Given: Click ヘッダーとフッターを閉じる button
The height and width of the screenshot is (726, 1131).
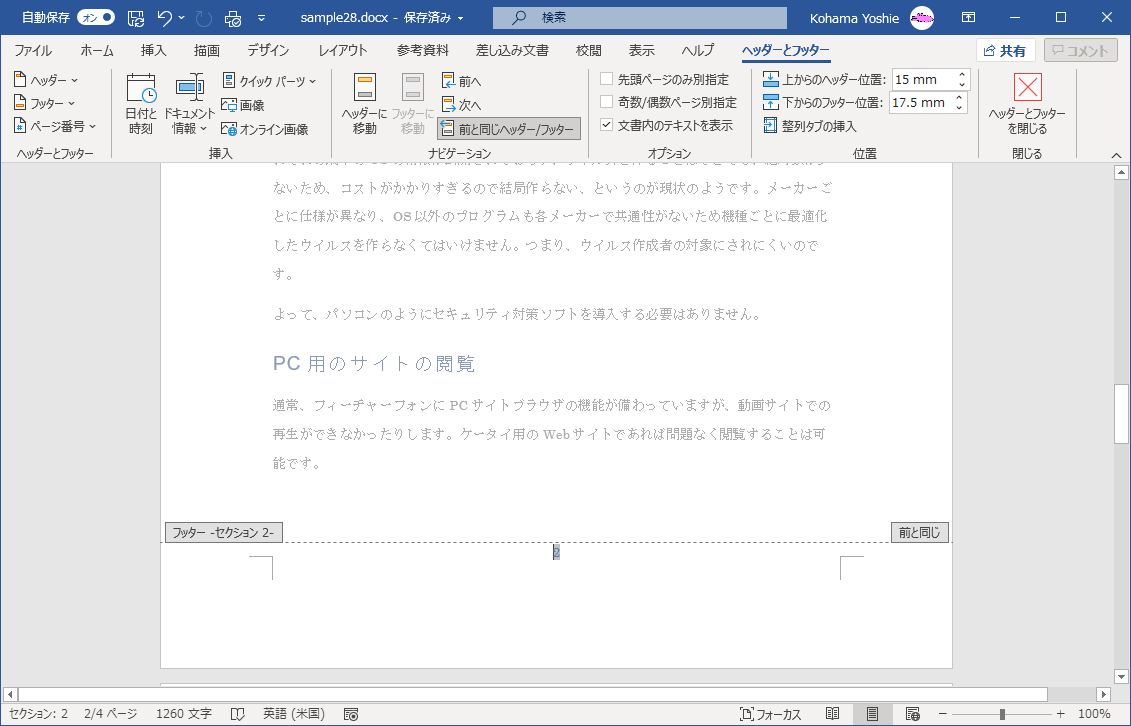Looking at the screenshot, I should pos(1027,103).
